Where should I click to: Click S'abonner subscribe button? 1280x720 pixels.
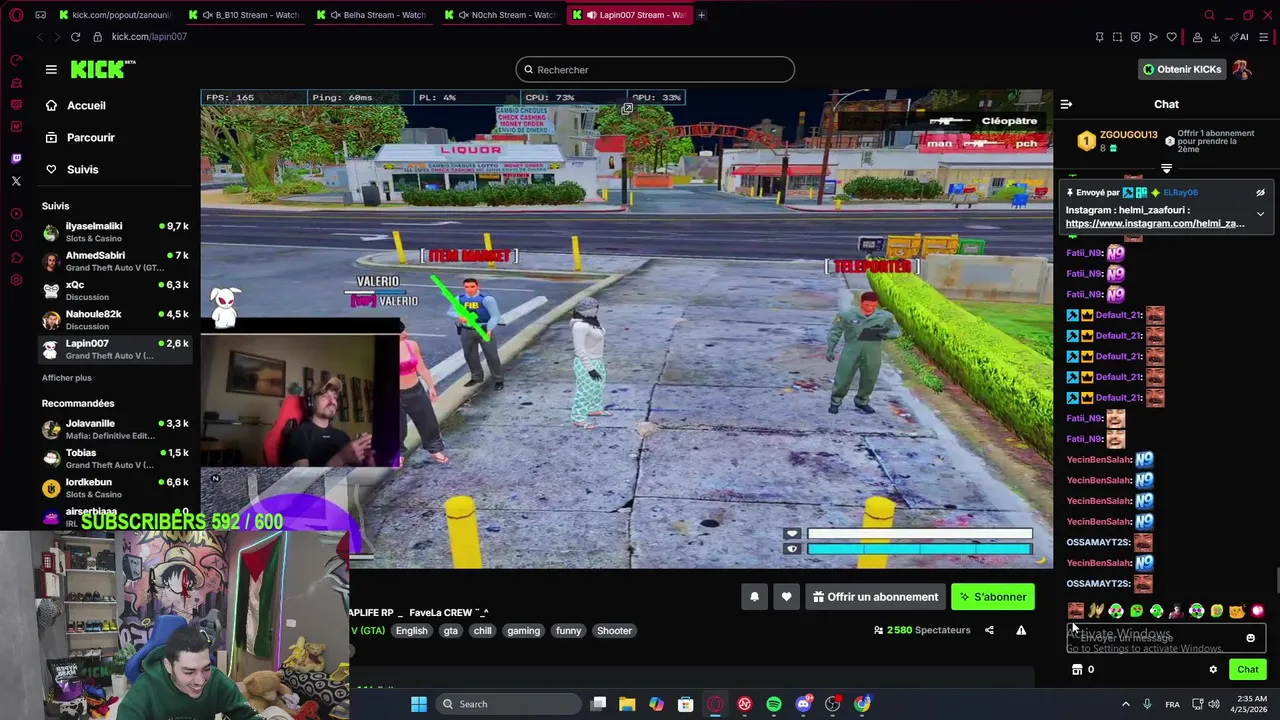click(993, 597)
